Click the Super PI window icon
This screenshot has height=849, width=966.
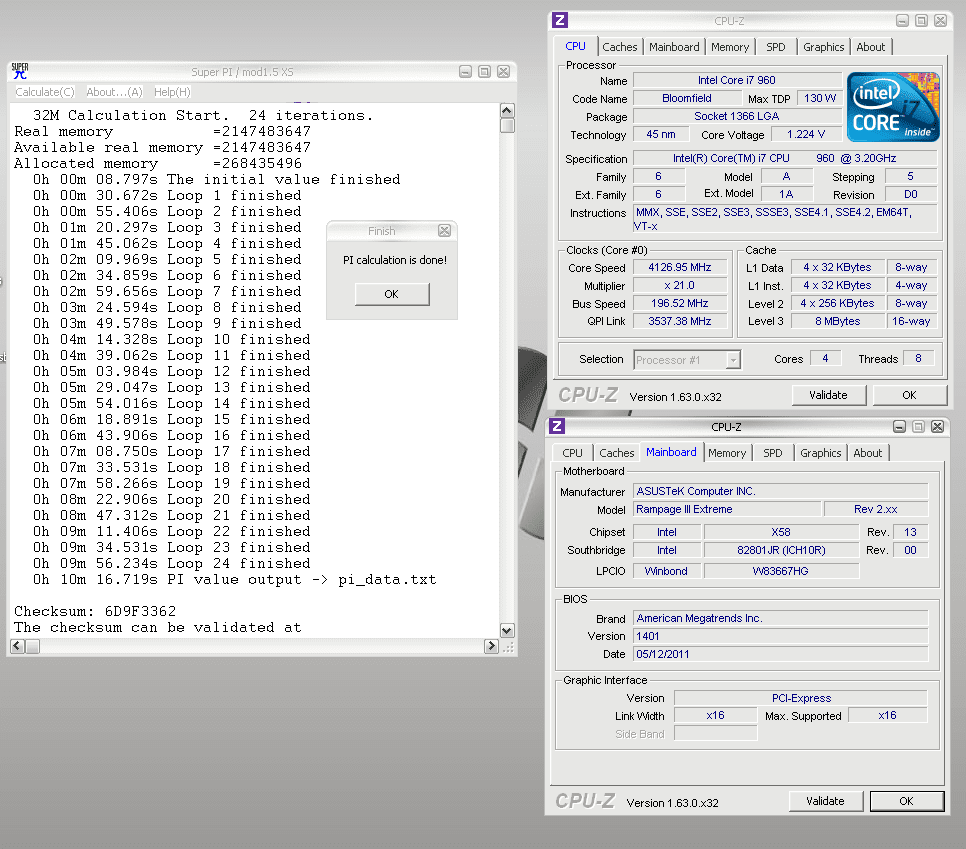[x=20, y=71]
